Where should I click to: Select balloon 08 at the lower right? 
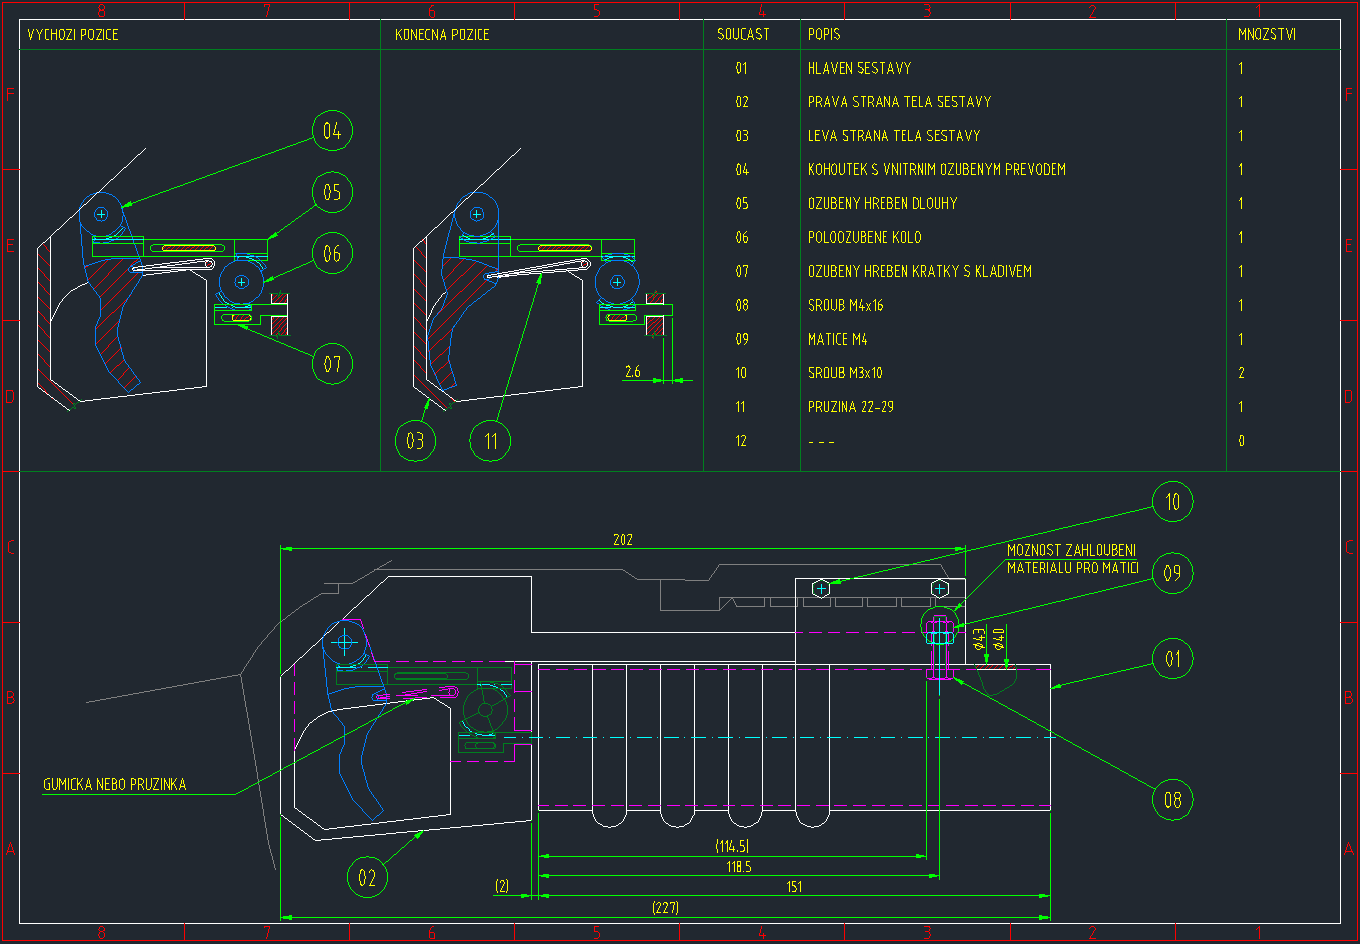tap(1172, 799)
